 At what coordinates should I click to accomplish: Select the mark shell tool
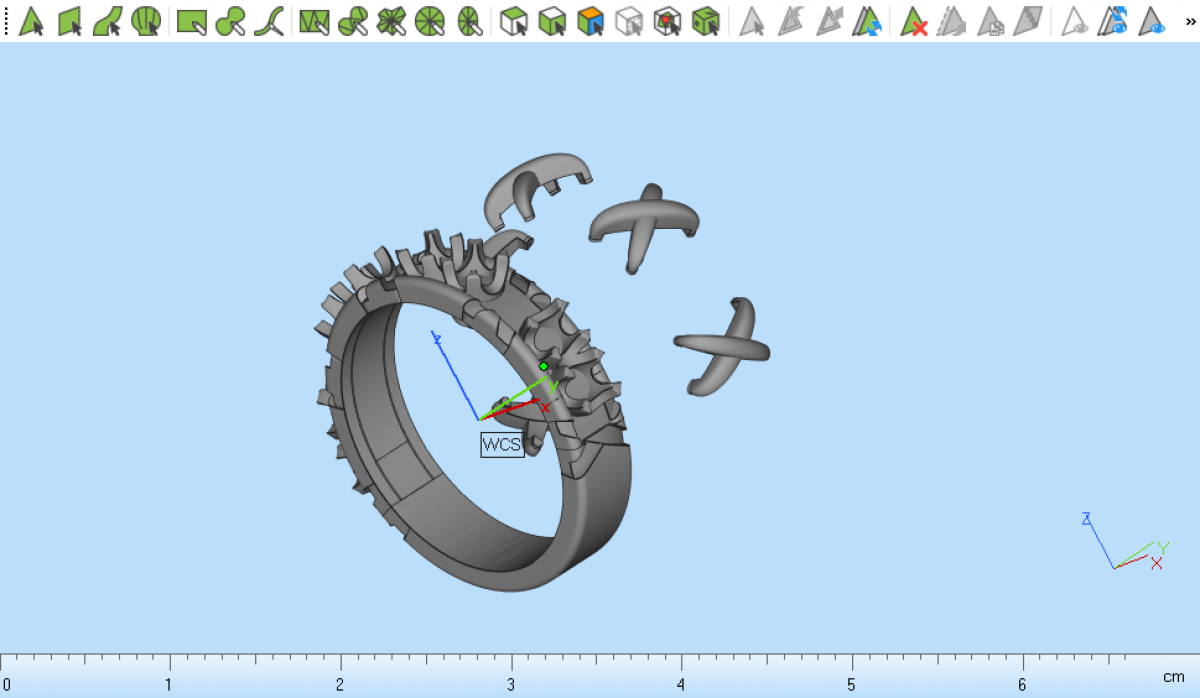click(x=147, y=21)
